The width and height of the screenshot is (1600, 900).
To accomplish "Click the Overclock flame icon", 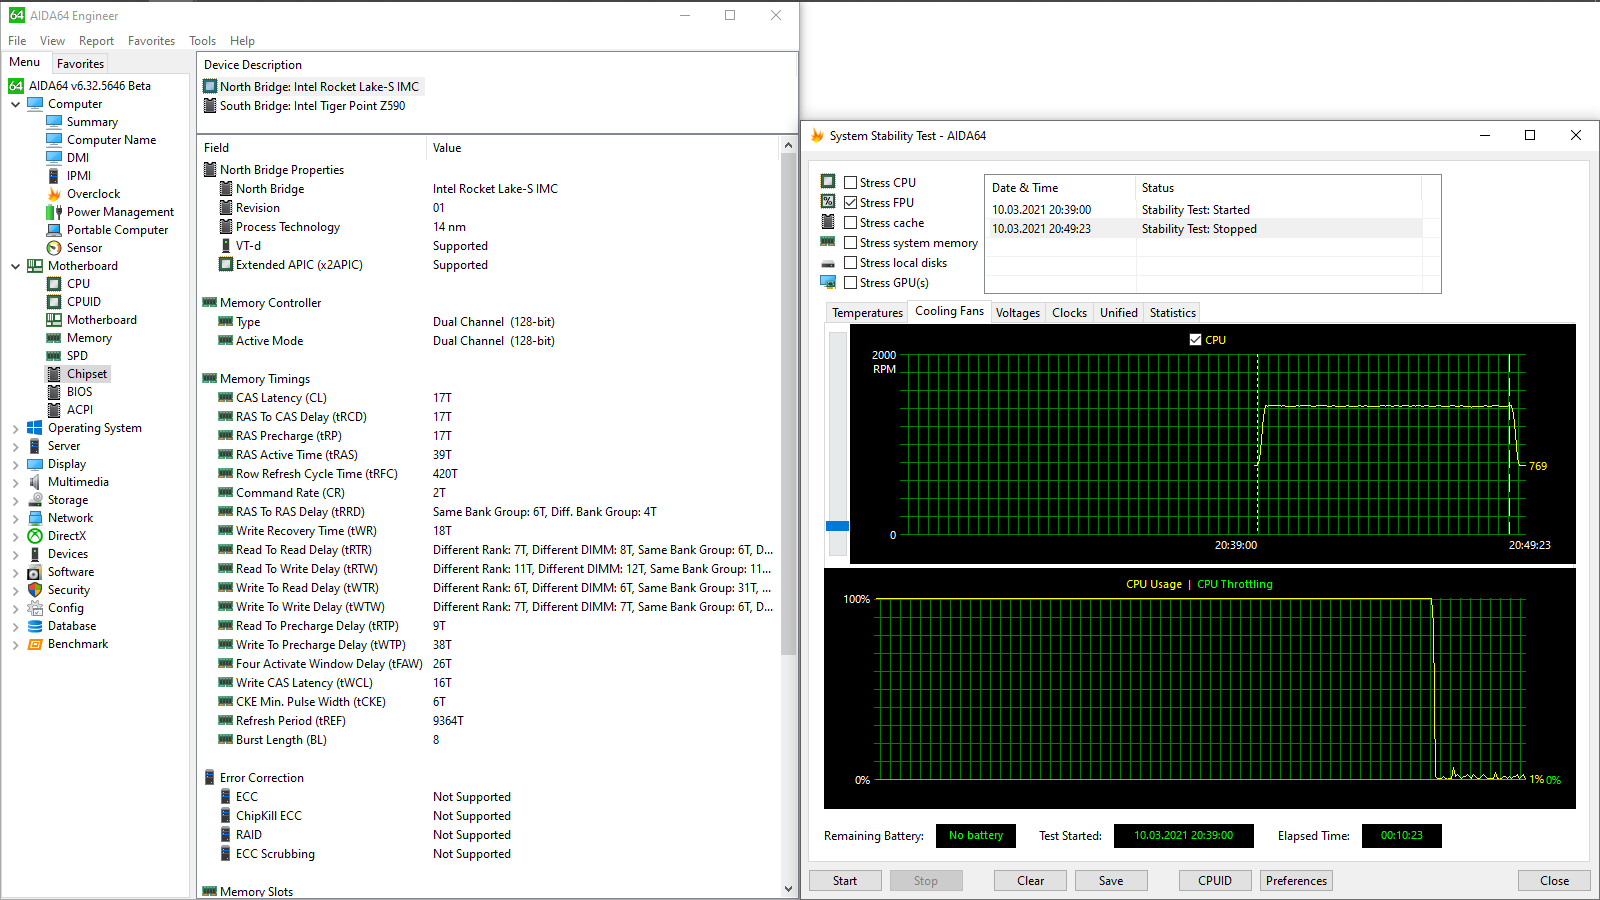I will point(54,194).
